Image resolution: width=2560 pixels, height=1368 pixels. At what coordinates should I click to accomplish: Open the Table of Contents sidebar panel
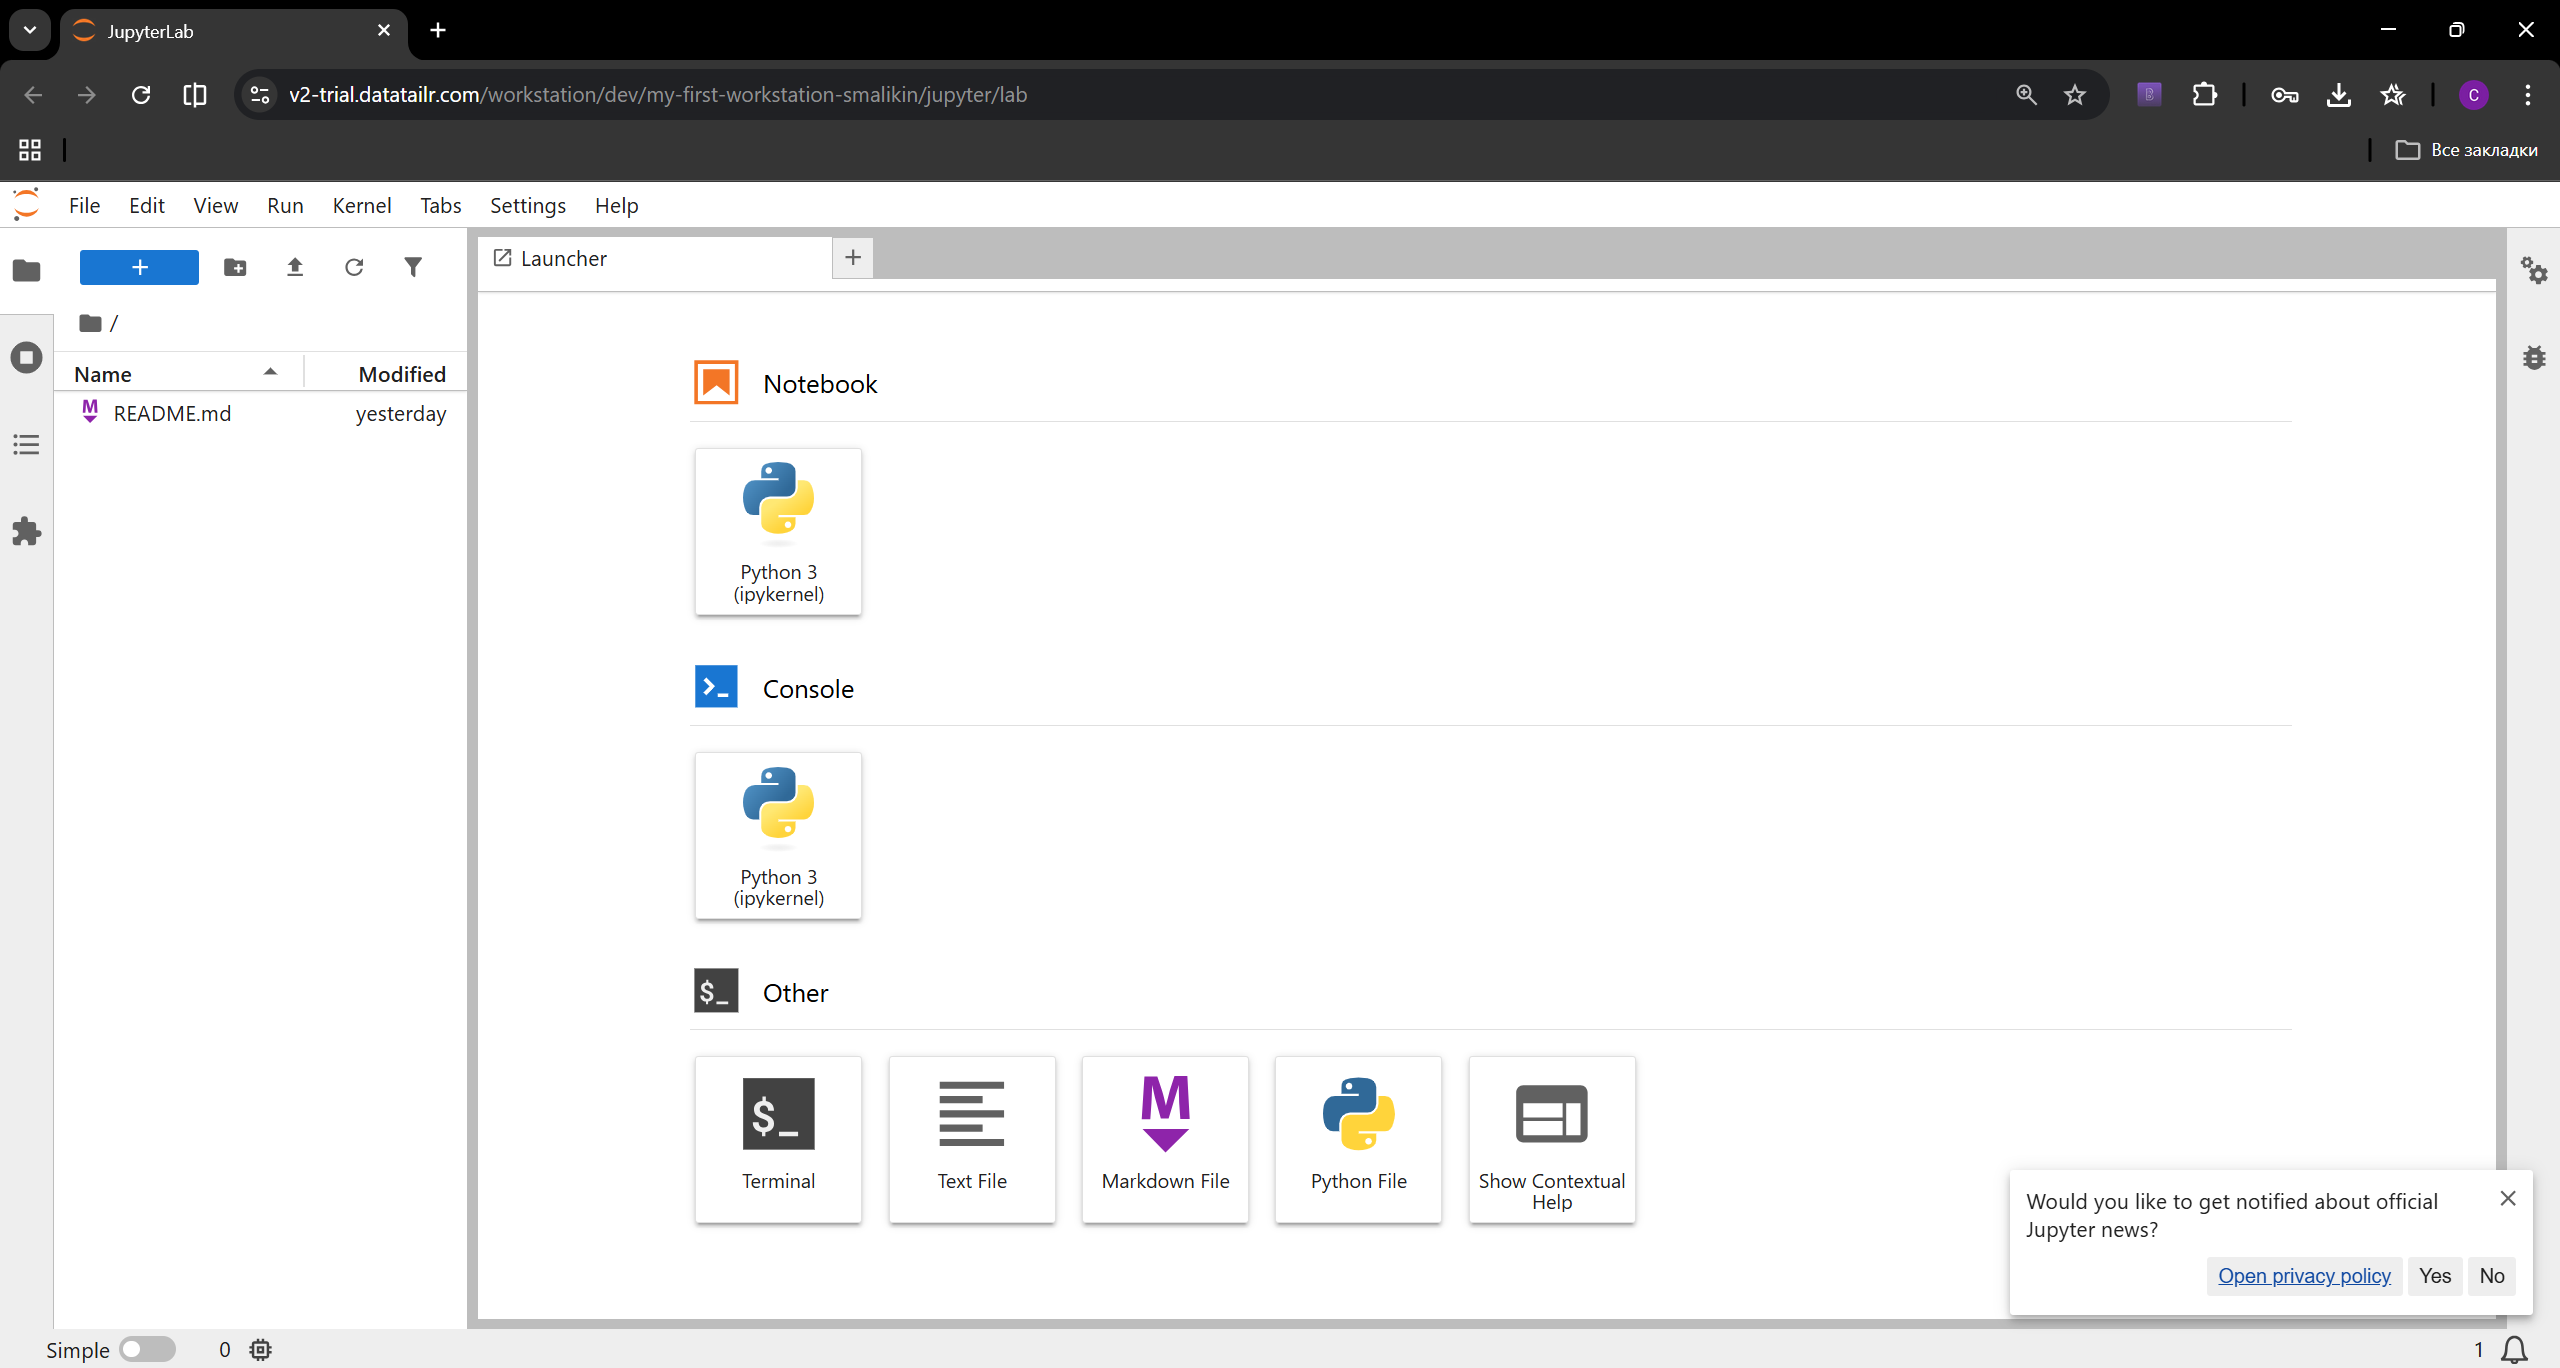point(27,444)
